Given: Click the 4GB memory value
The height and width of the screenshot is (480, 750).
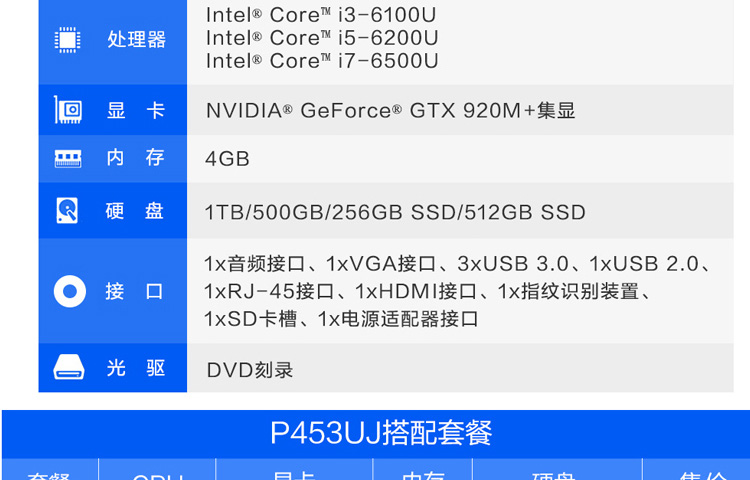Looking at the screenshot, I should [227, 159].
